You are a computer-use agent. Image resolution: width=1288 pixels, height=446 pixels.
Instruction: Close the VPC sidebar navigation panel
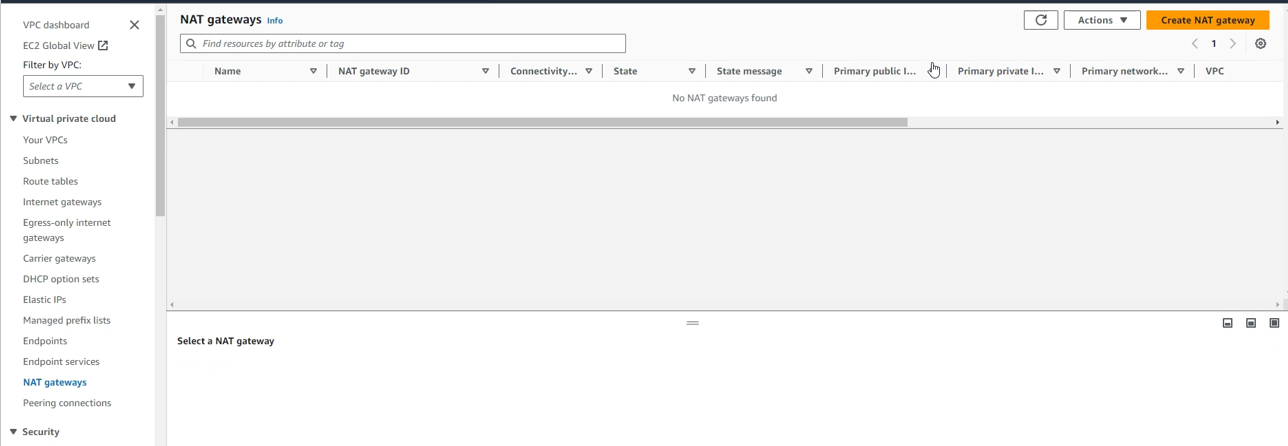(134, 25)
